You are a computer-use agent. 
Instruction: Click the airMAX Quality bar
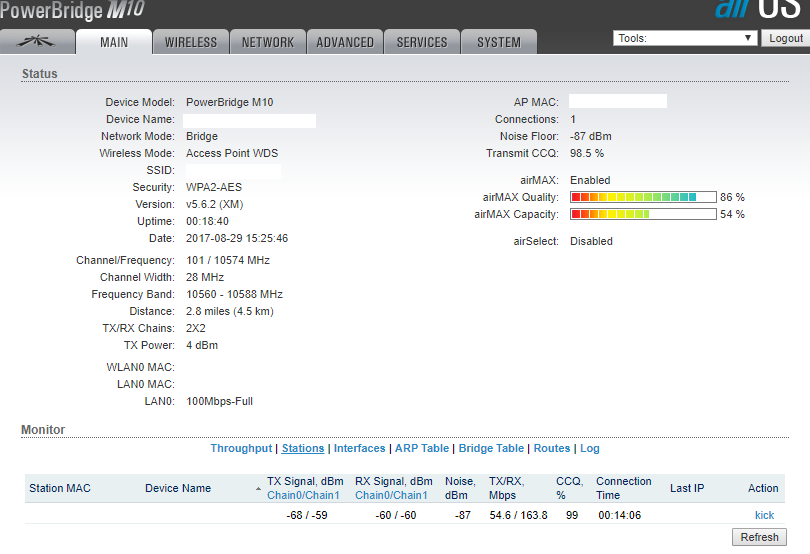tap(643, 197)
